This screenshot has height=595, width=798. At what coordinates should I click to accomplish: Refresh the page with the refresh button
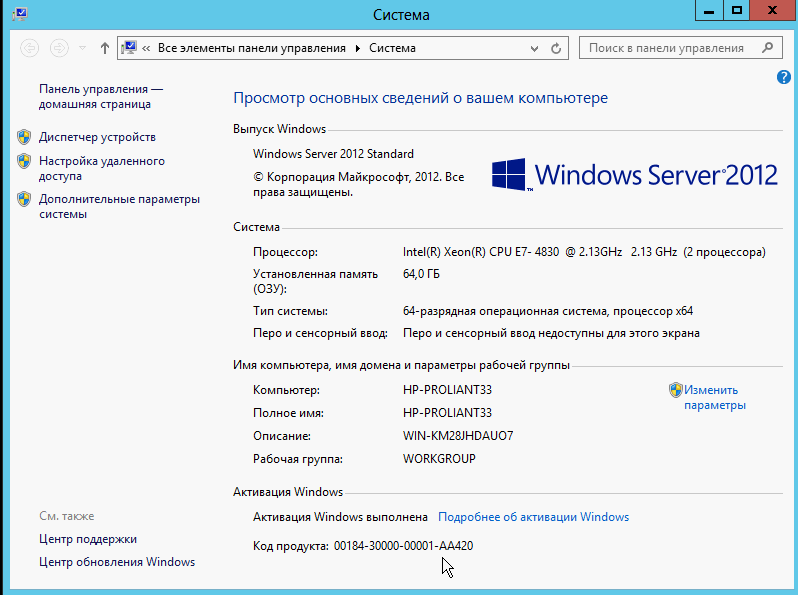(x=556, y=48)
